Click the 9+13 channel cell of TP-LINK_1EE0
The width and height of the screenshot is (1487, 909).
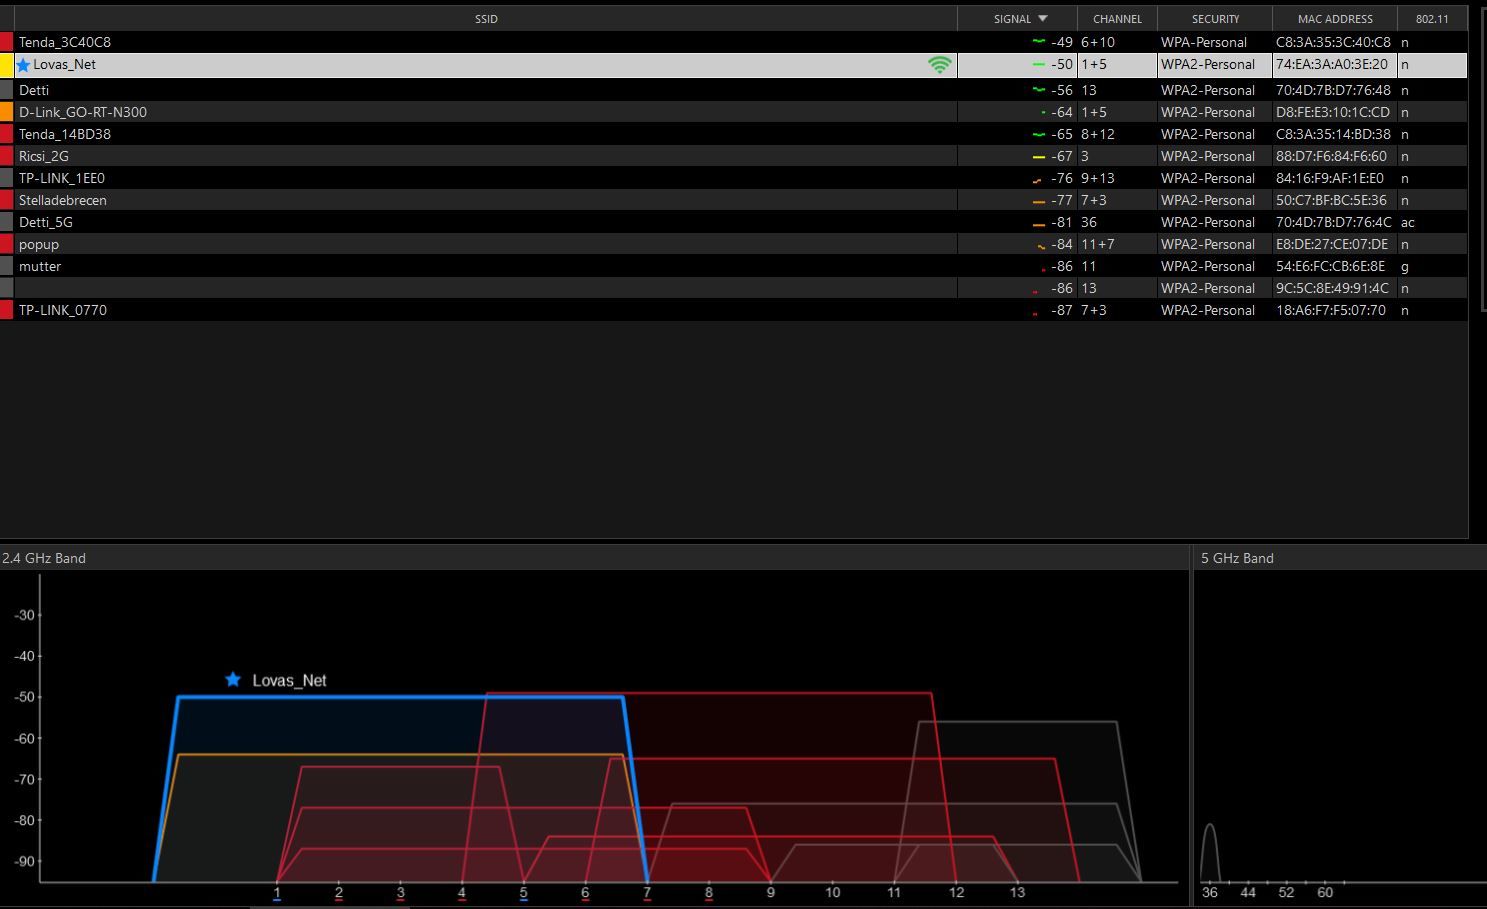coord(1097,178)
